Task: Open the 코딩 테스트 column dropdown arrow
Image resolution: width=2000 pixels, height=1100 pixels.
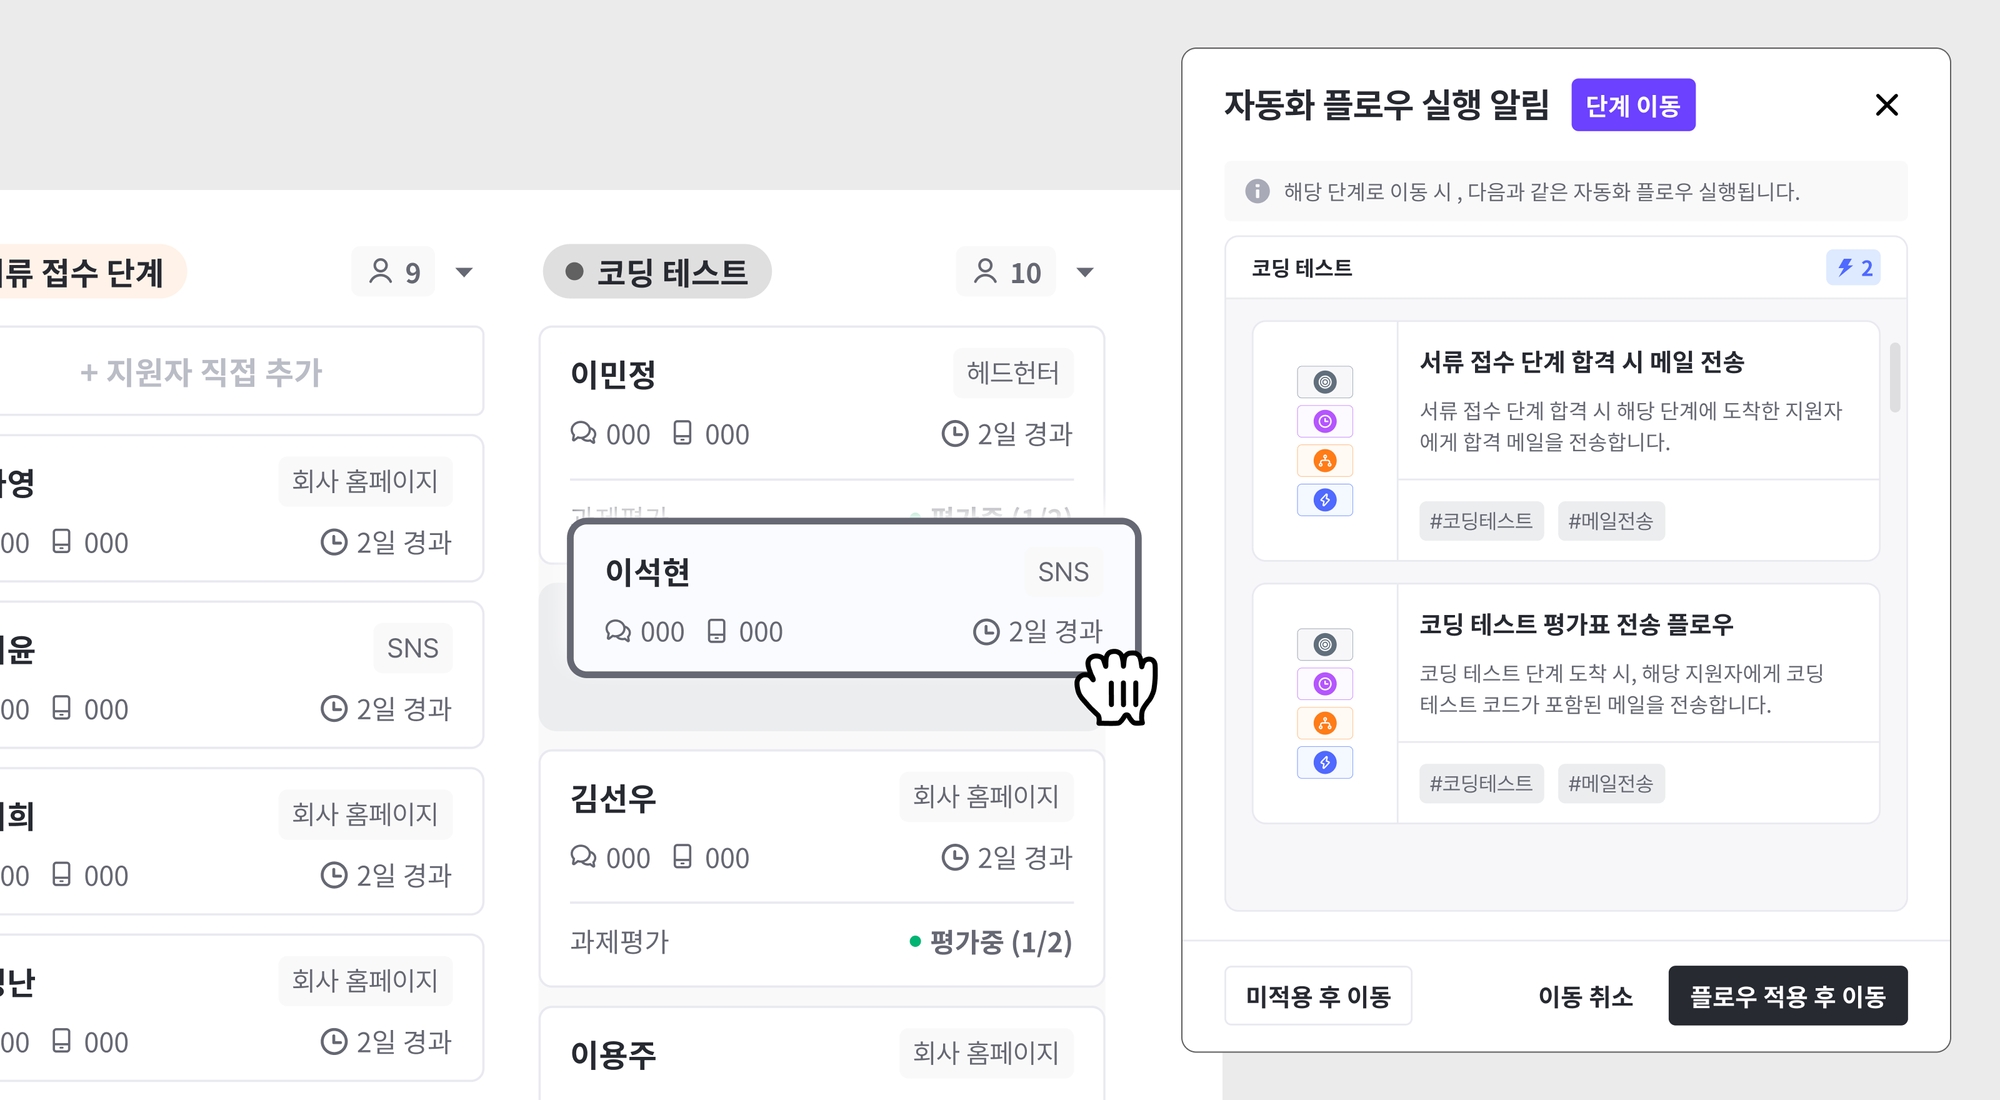Action: 1085,272
